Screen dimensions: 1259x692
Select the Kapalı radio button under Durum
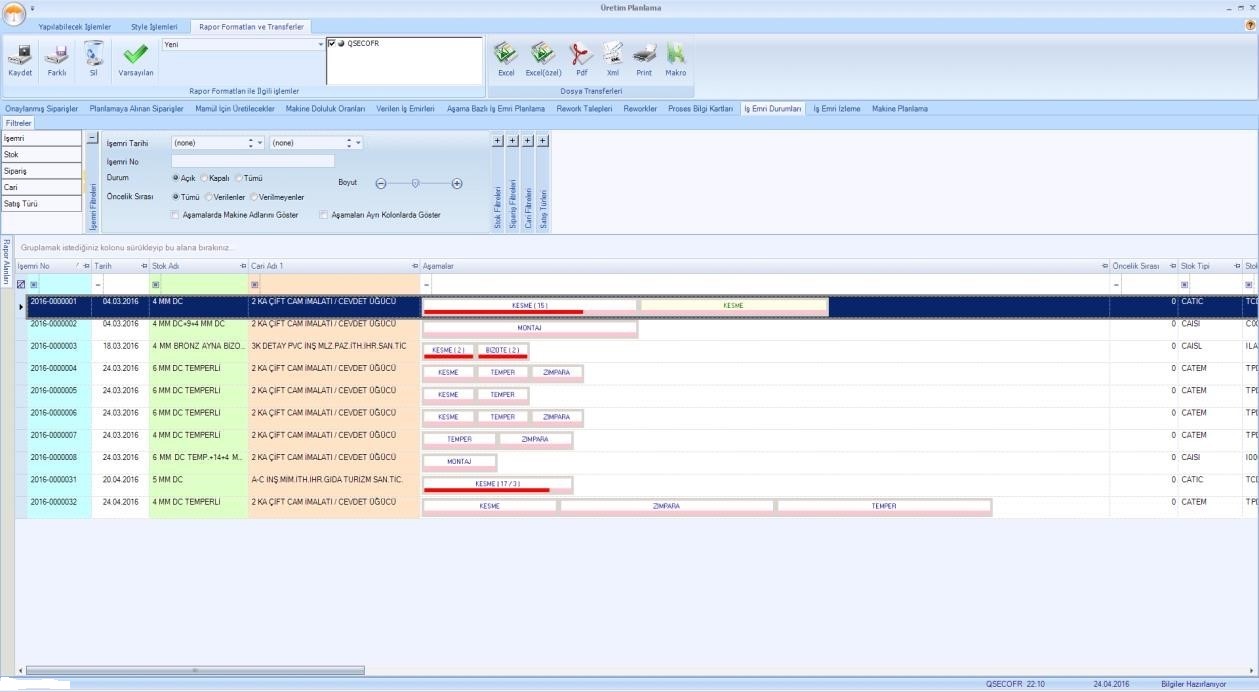(x=204, y=178)
